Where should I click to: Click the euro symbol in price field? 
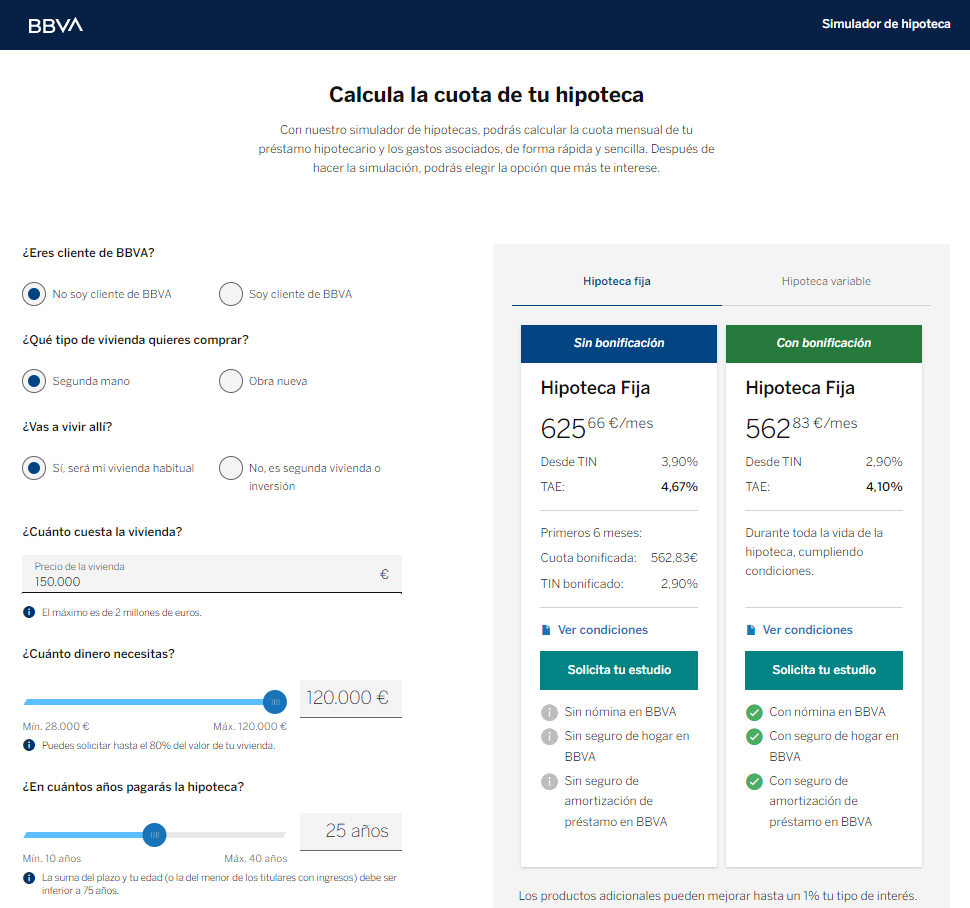(384, 575)
